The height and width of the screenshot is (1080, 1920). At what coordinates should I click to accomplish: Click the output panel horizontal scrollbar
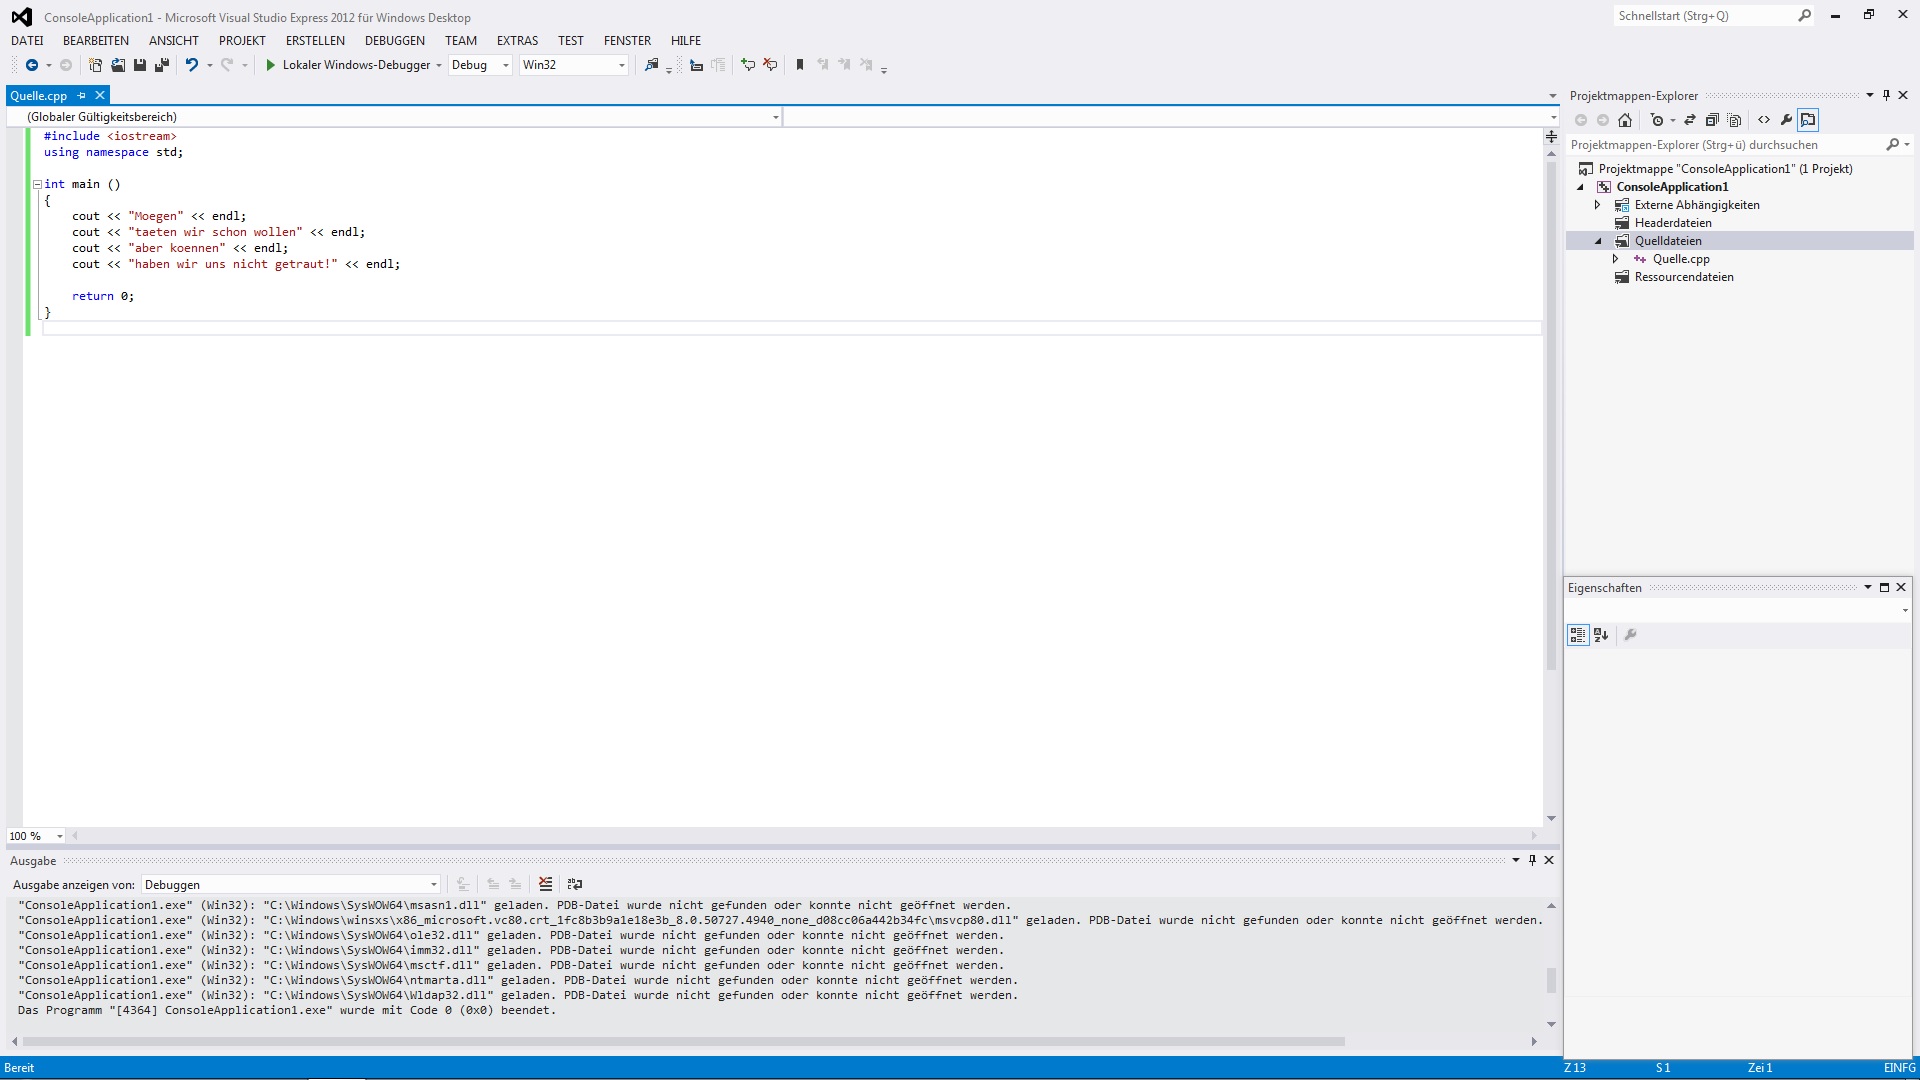point(680,1041)
